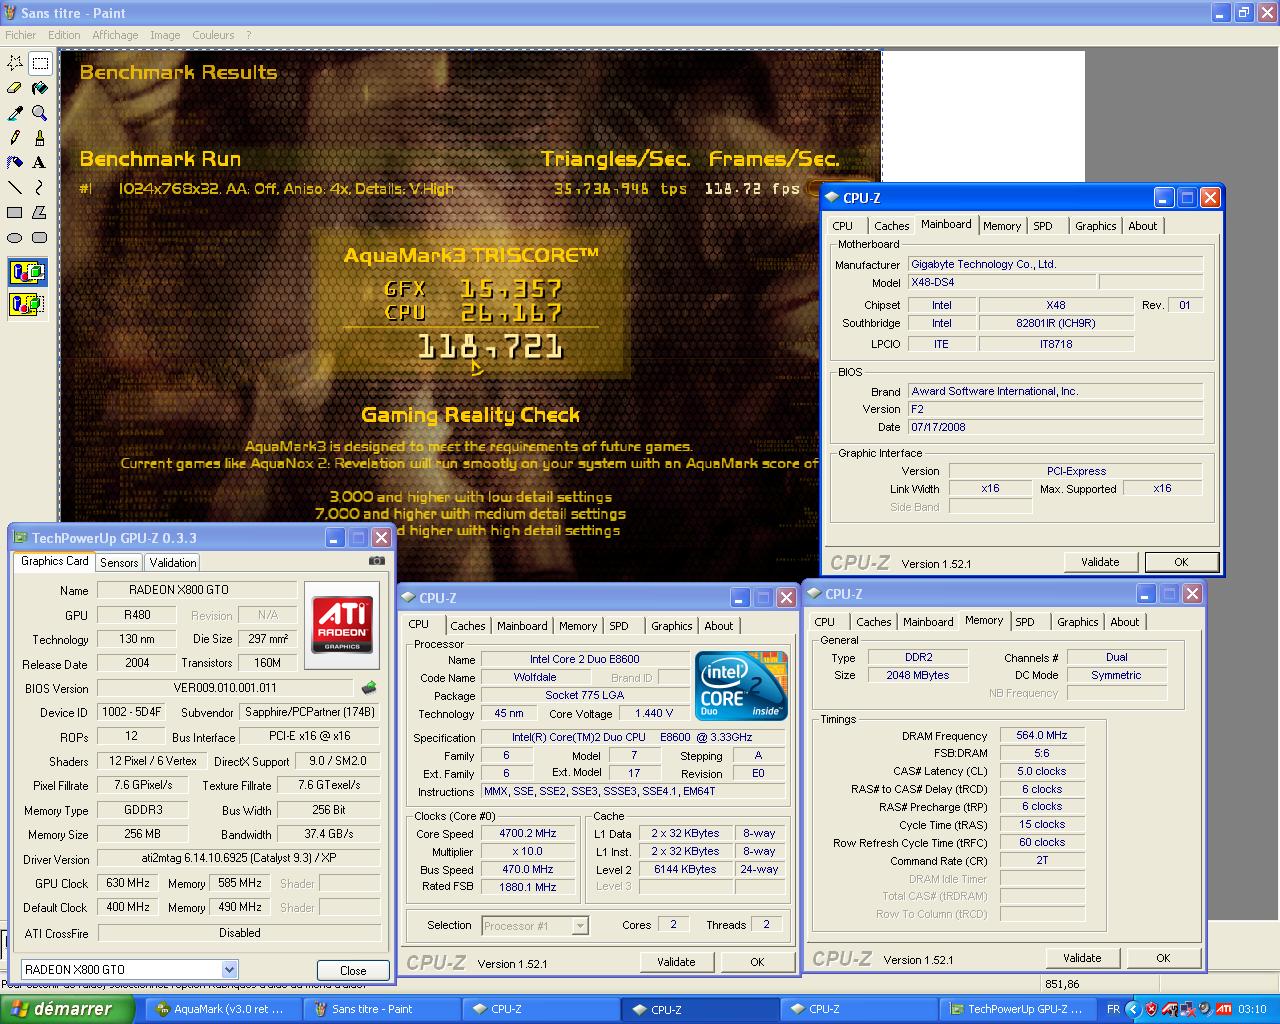Click the Core Voltage value 1.440 V
The height and width of the screenshot is (1024, 1280).
[653, 714]
